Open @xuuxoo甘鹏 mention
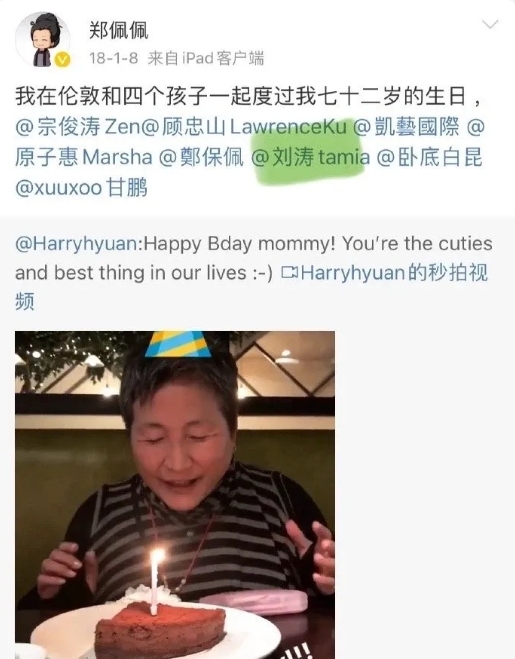The height and width of the screenshot is (659, 515). 81,187
